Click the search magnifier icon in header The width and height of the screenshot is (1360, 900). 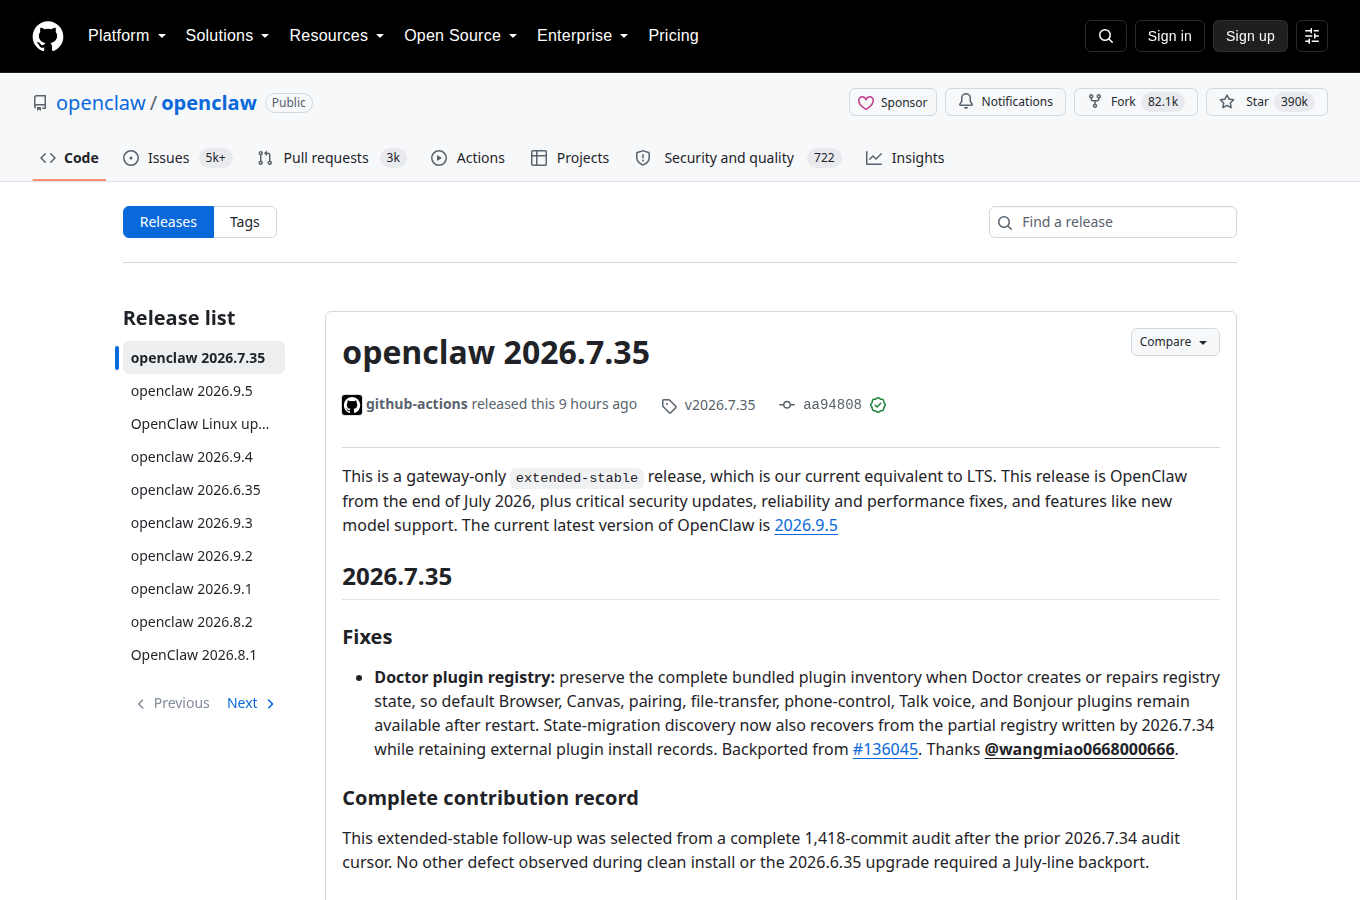(1106, 36)
